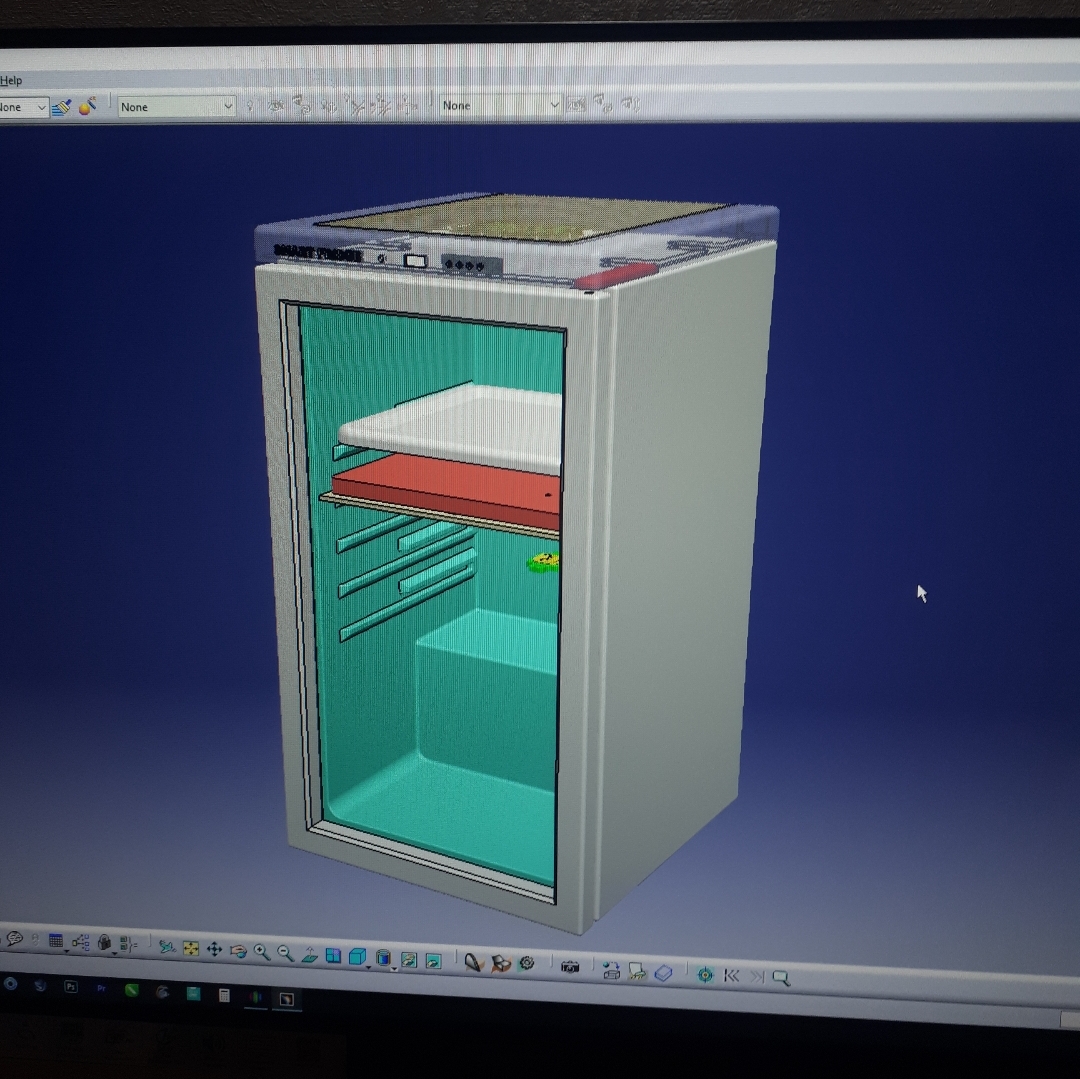Screen dimensions: 1080x1079
Task: Click the tree structure icon
Action: pyautogui.click(x=81, y=943)
